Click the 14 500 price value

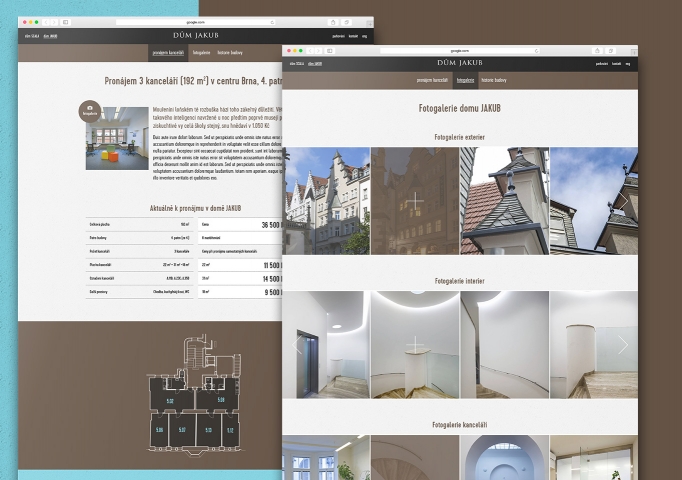click(273, 279)
